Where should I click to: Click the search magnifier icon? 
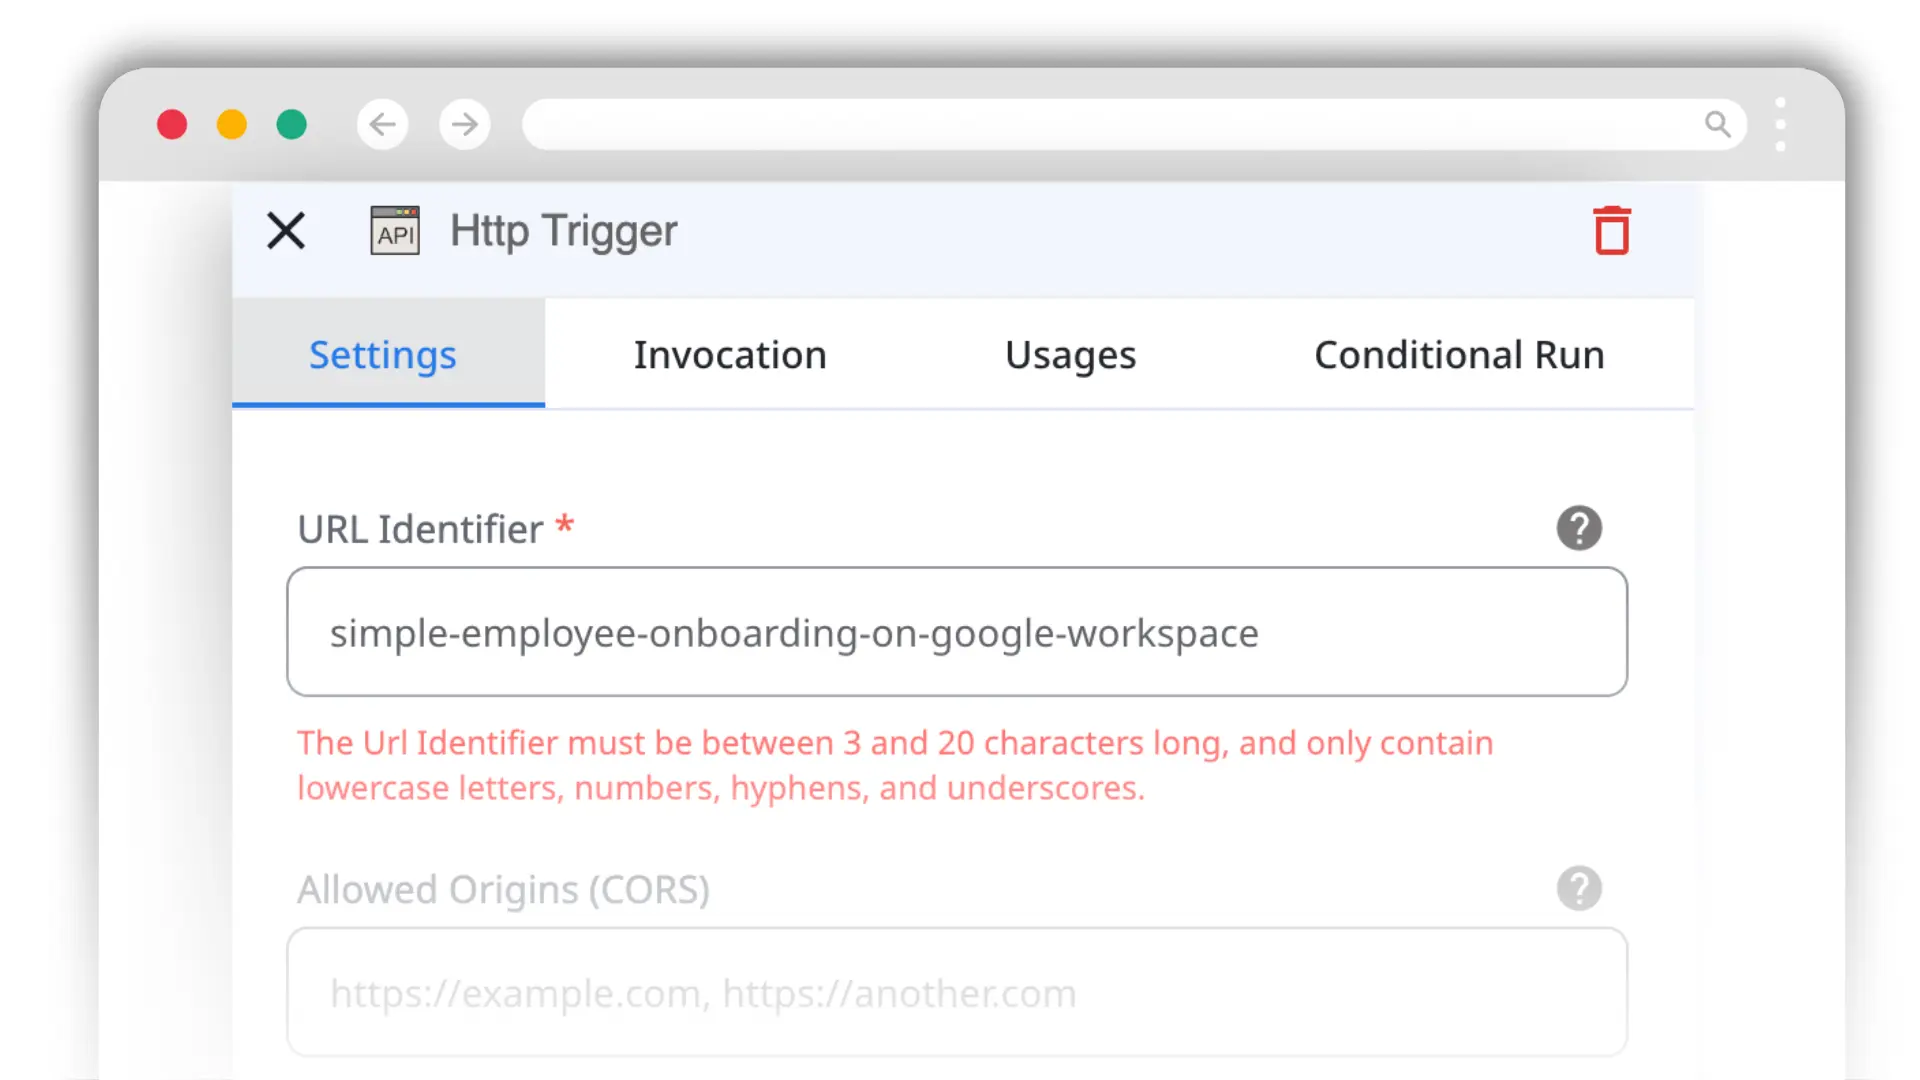[1717, 124]
